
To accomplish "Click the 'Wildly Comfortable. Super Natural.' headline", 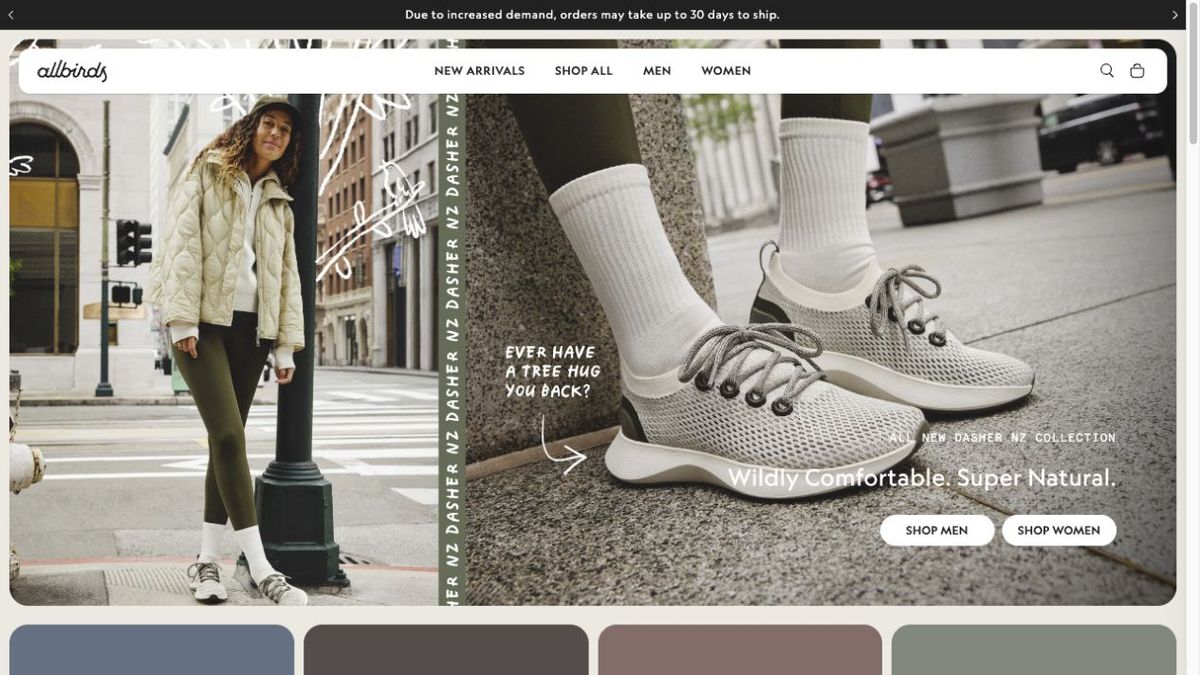I will click(921, 478).
